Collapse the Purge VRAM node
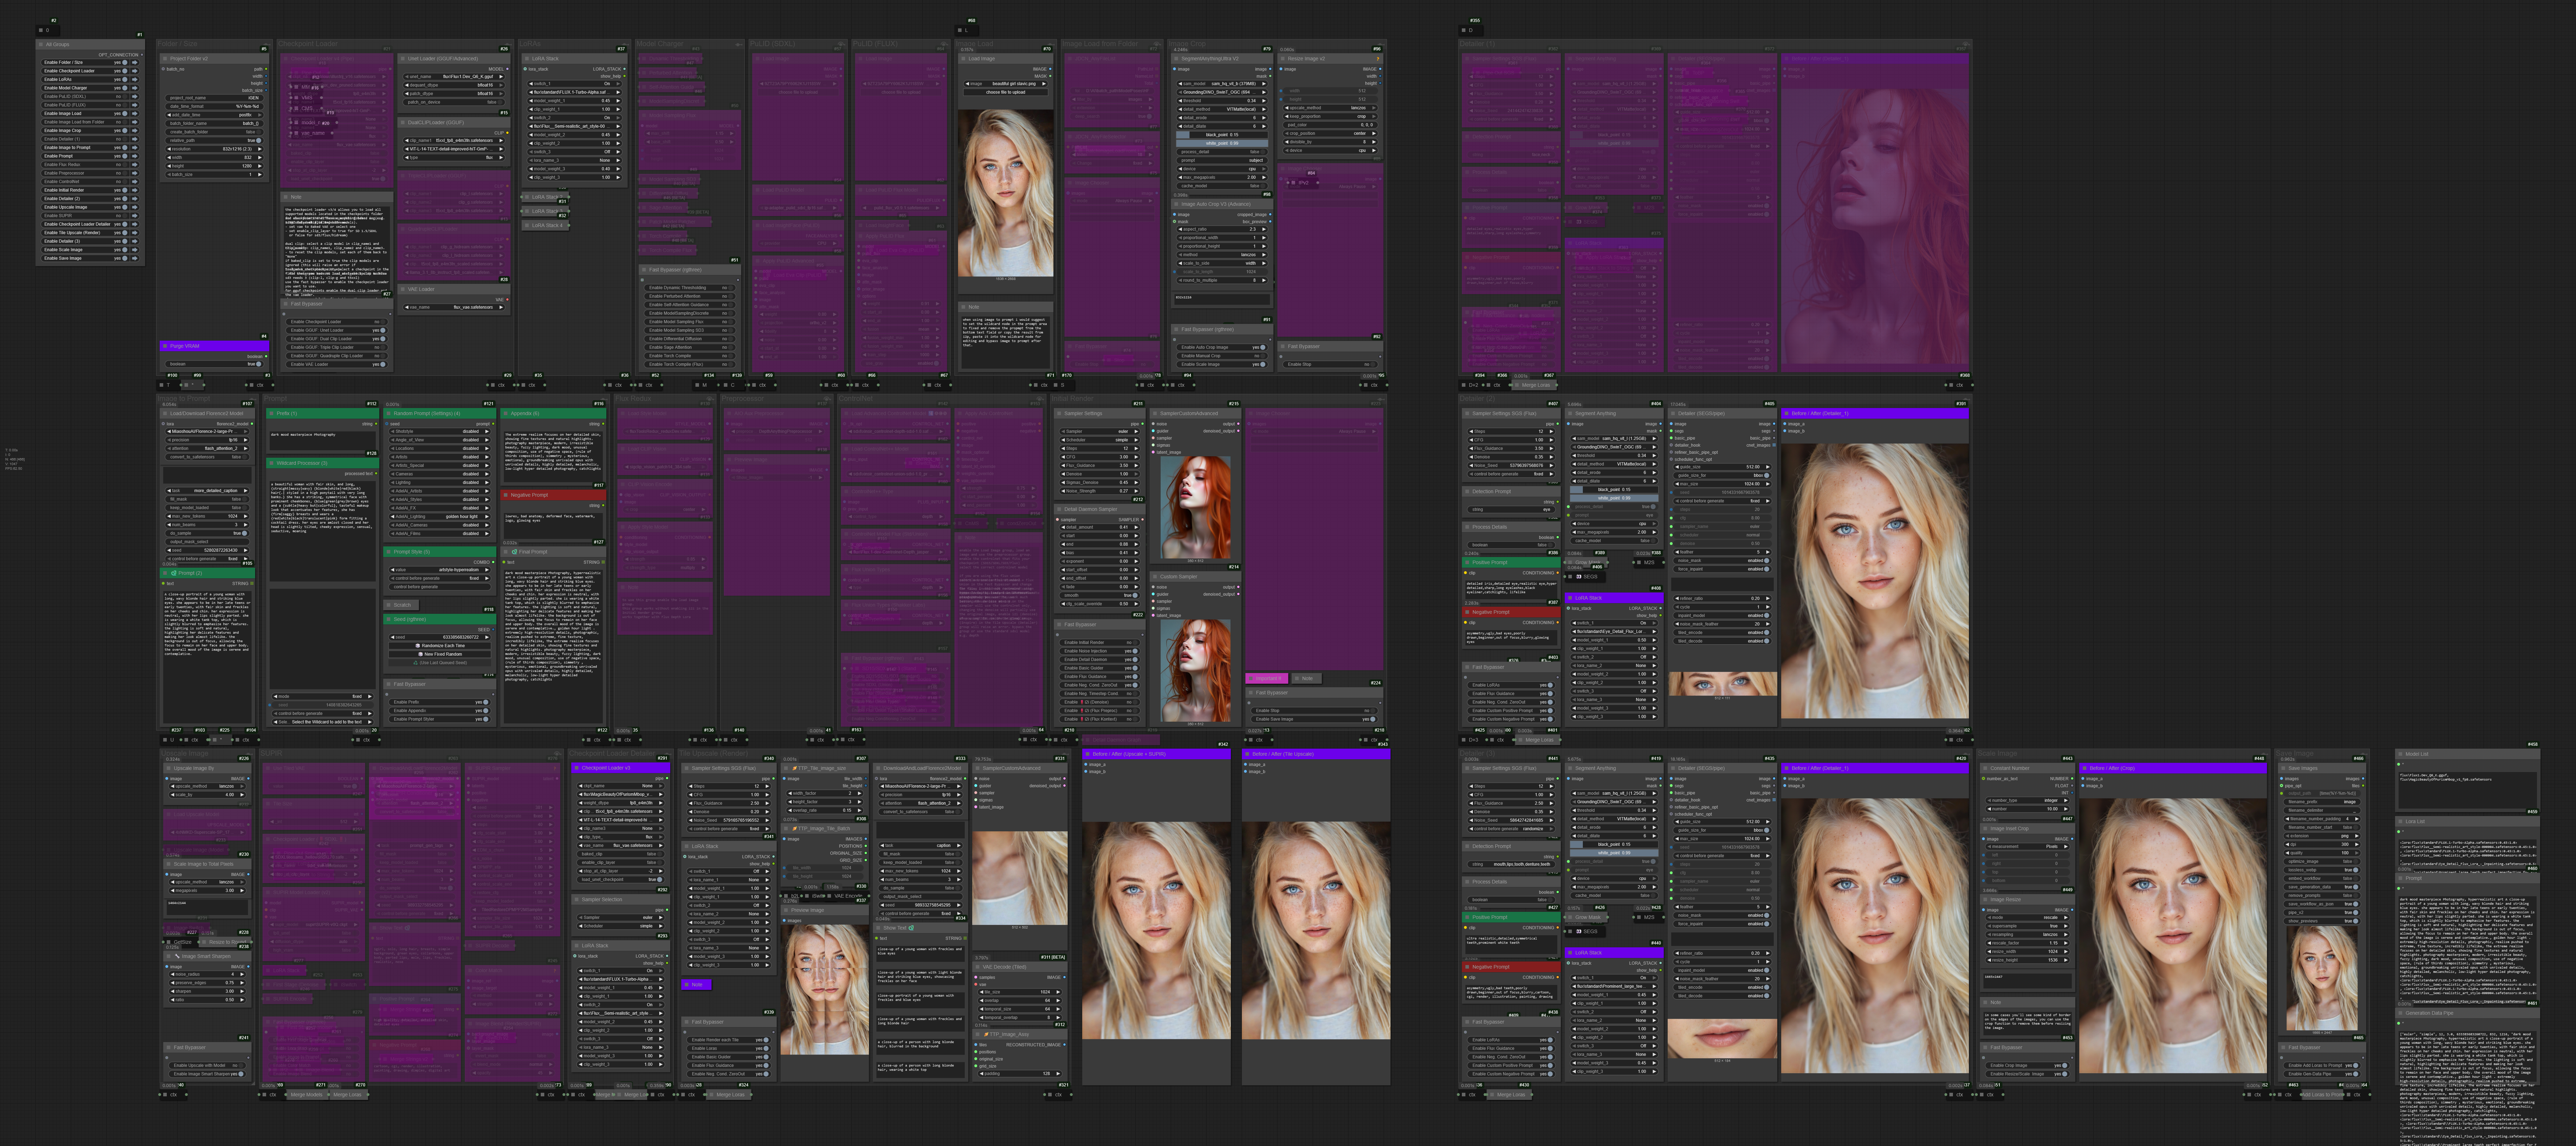Image resolution: width=2576 pixels, height=1146 pixels. [165, 346]
